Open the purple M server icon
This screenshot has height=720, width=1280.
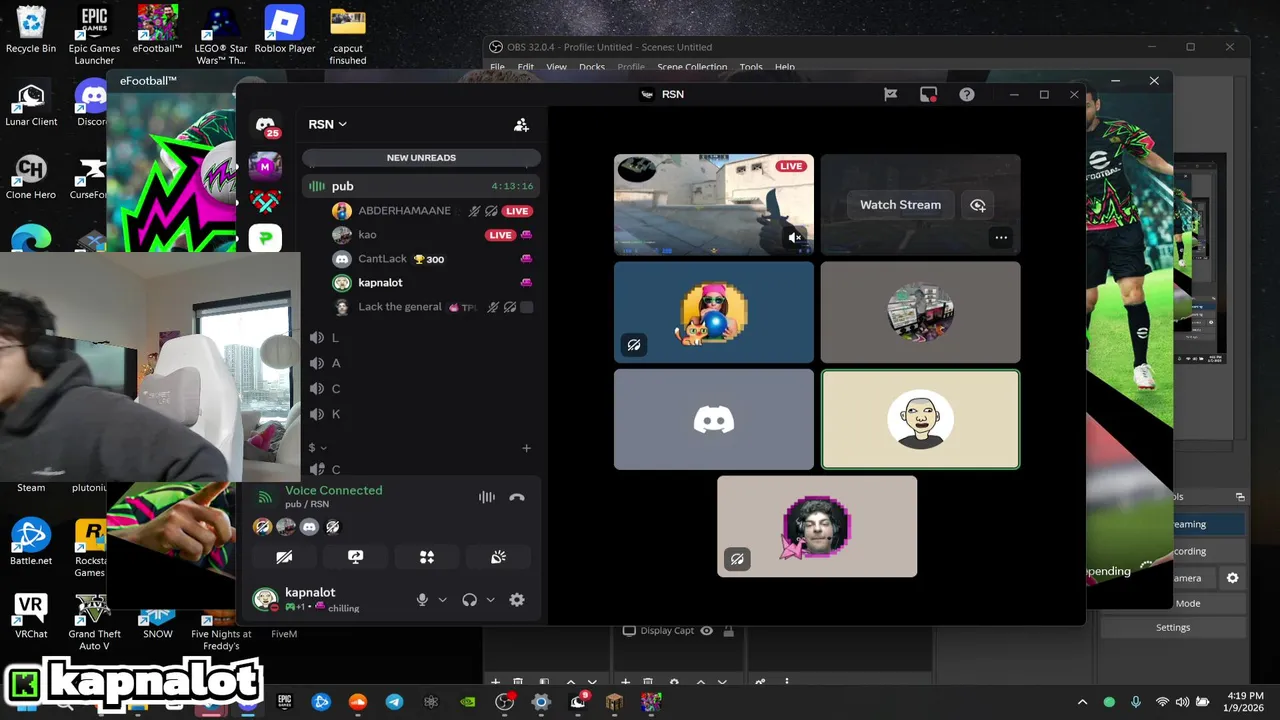(x=265, y=167)
